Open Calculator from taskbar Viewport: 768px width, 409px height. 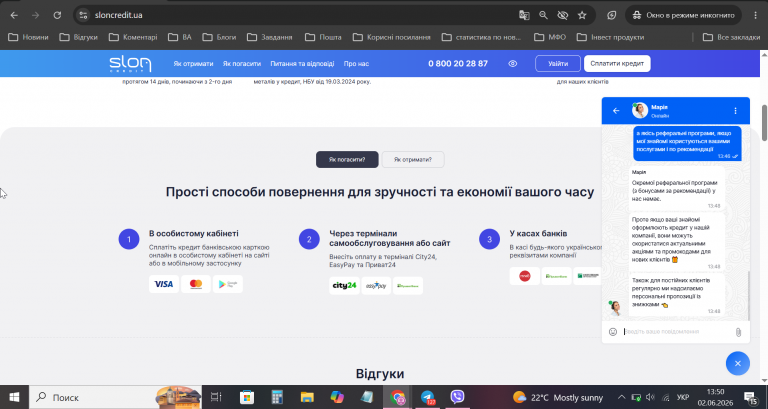coord(277,397)
